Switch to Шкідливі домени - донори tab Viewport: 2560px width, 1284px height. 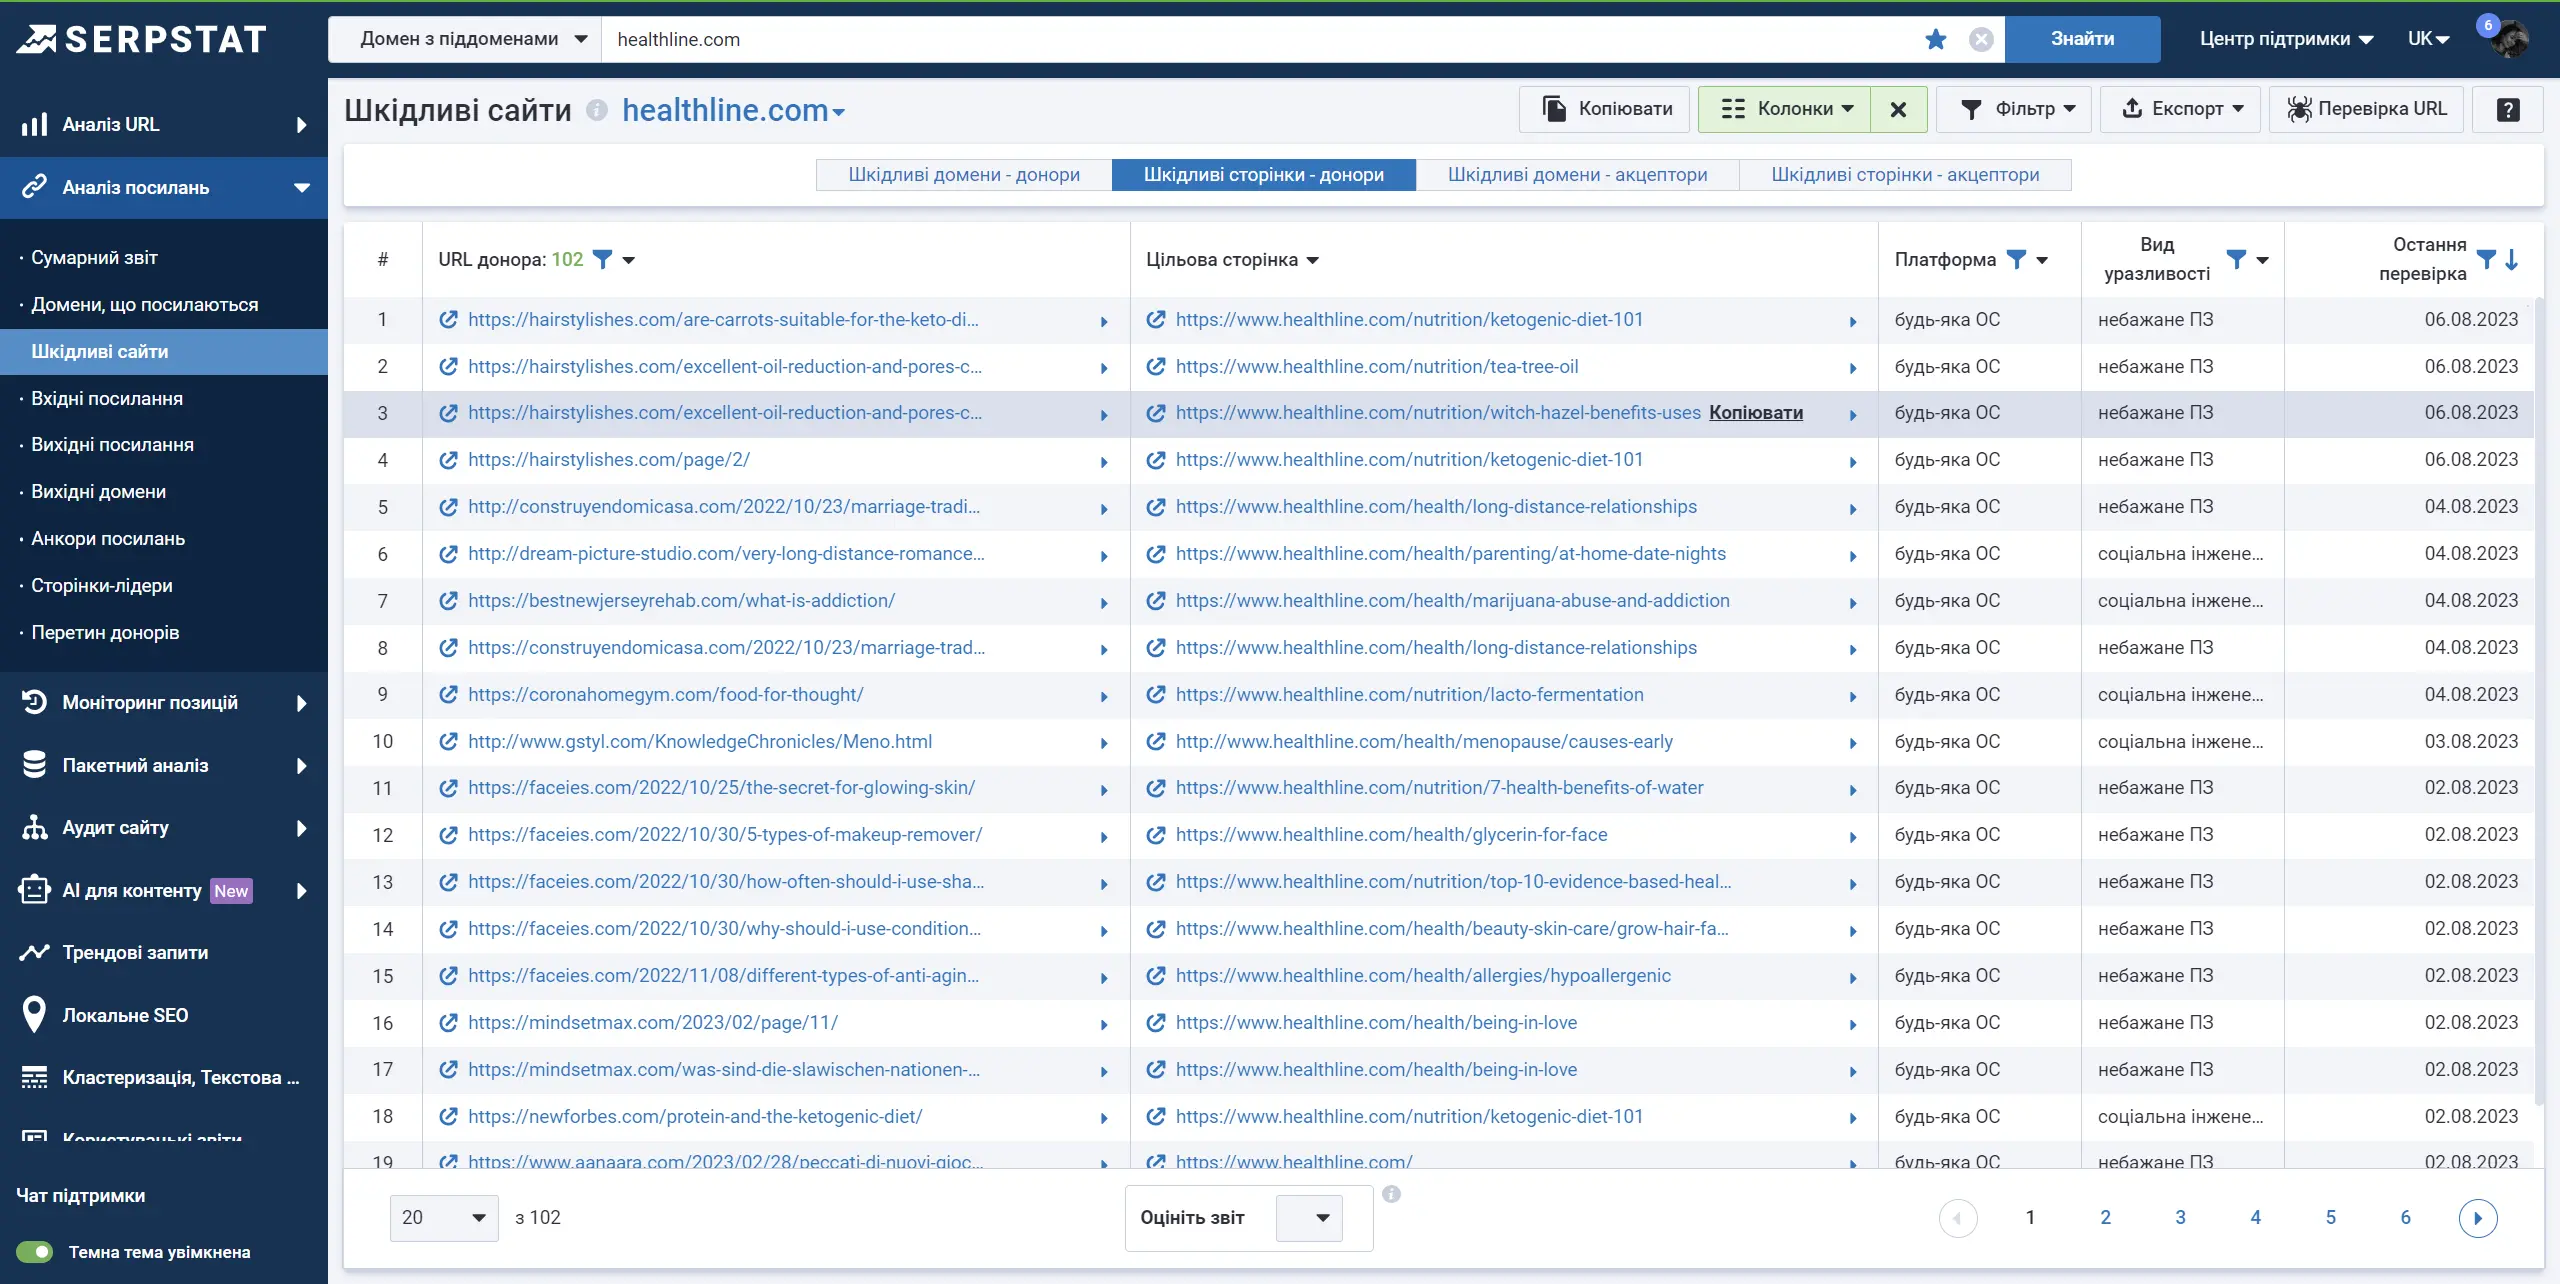click(964, 175)
